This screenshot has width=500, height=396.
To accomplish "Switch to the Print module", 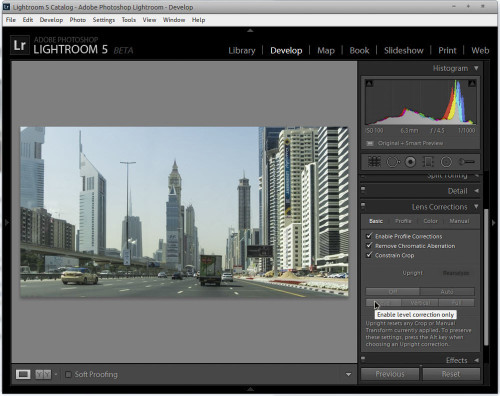I will click(x=447, y=51).
